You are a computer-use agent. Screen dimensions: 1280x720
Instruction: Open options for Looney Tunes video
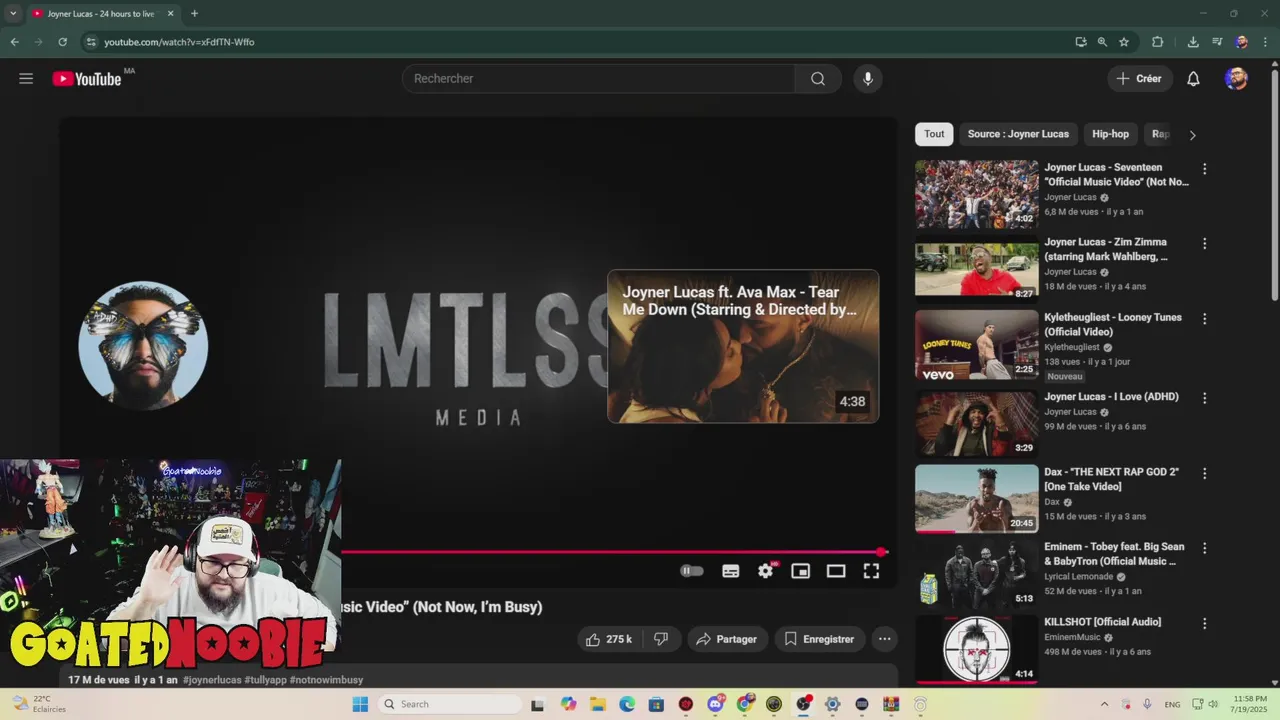coord(1204,319)
